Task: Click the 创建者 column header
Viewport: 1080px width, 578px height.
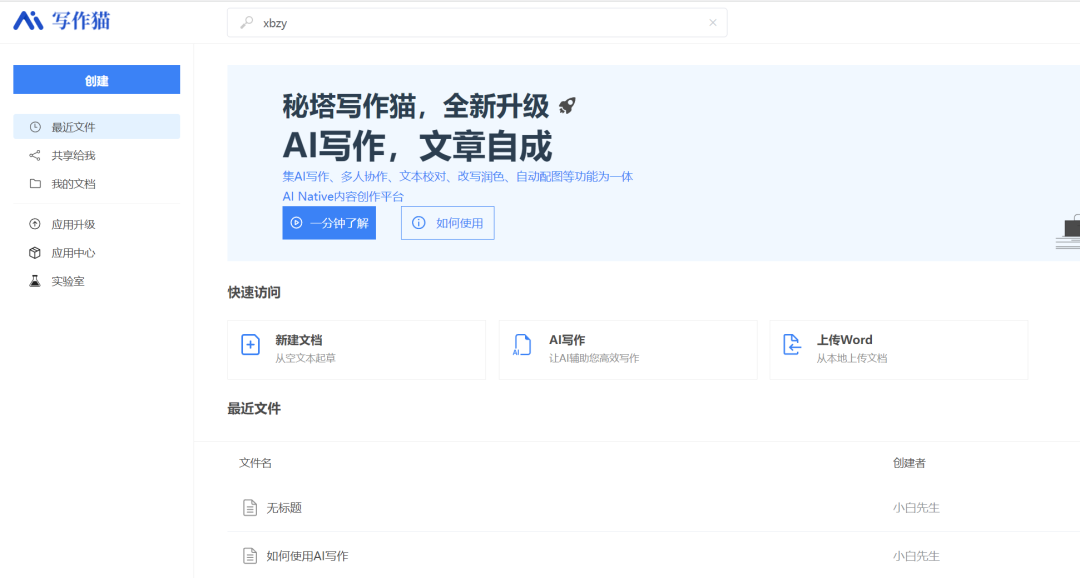Action: [x=909, y=463]
